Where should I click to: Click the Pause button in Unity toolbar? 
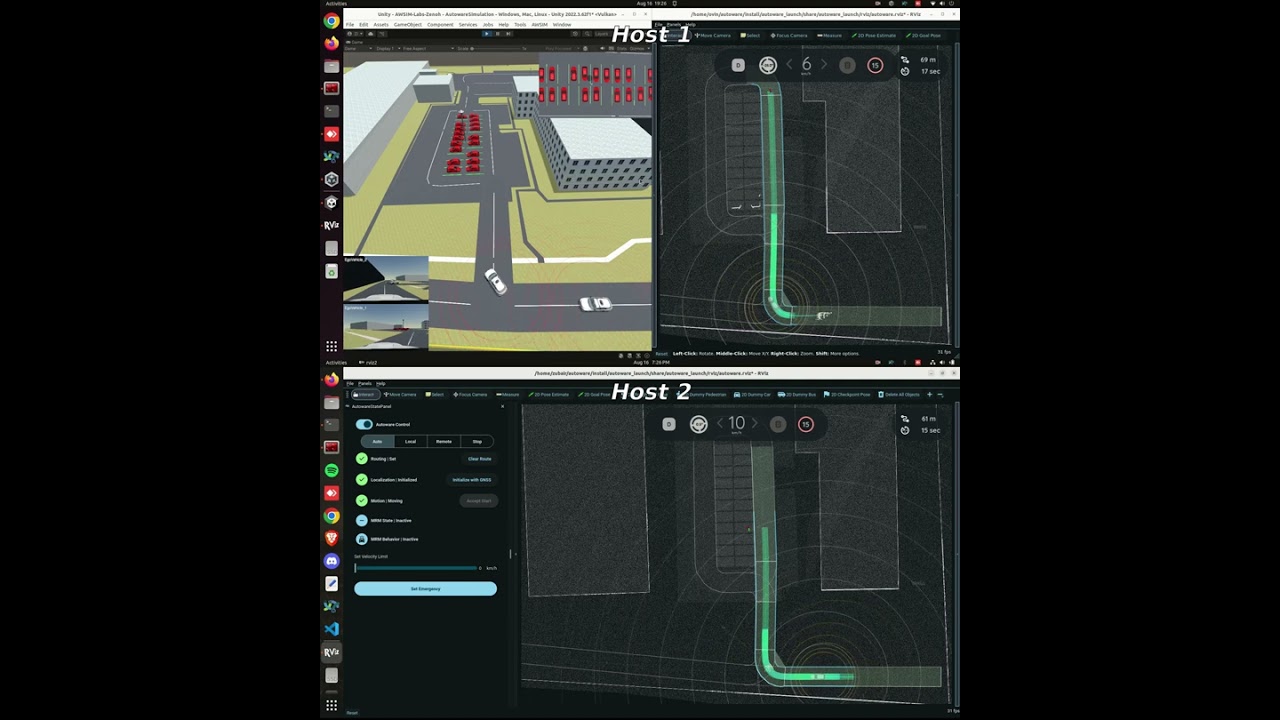pyautogui.click(x=498, y=34)
